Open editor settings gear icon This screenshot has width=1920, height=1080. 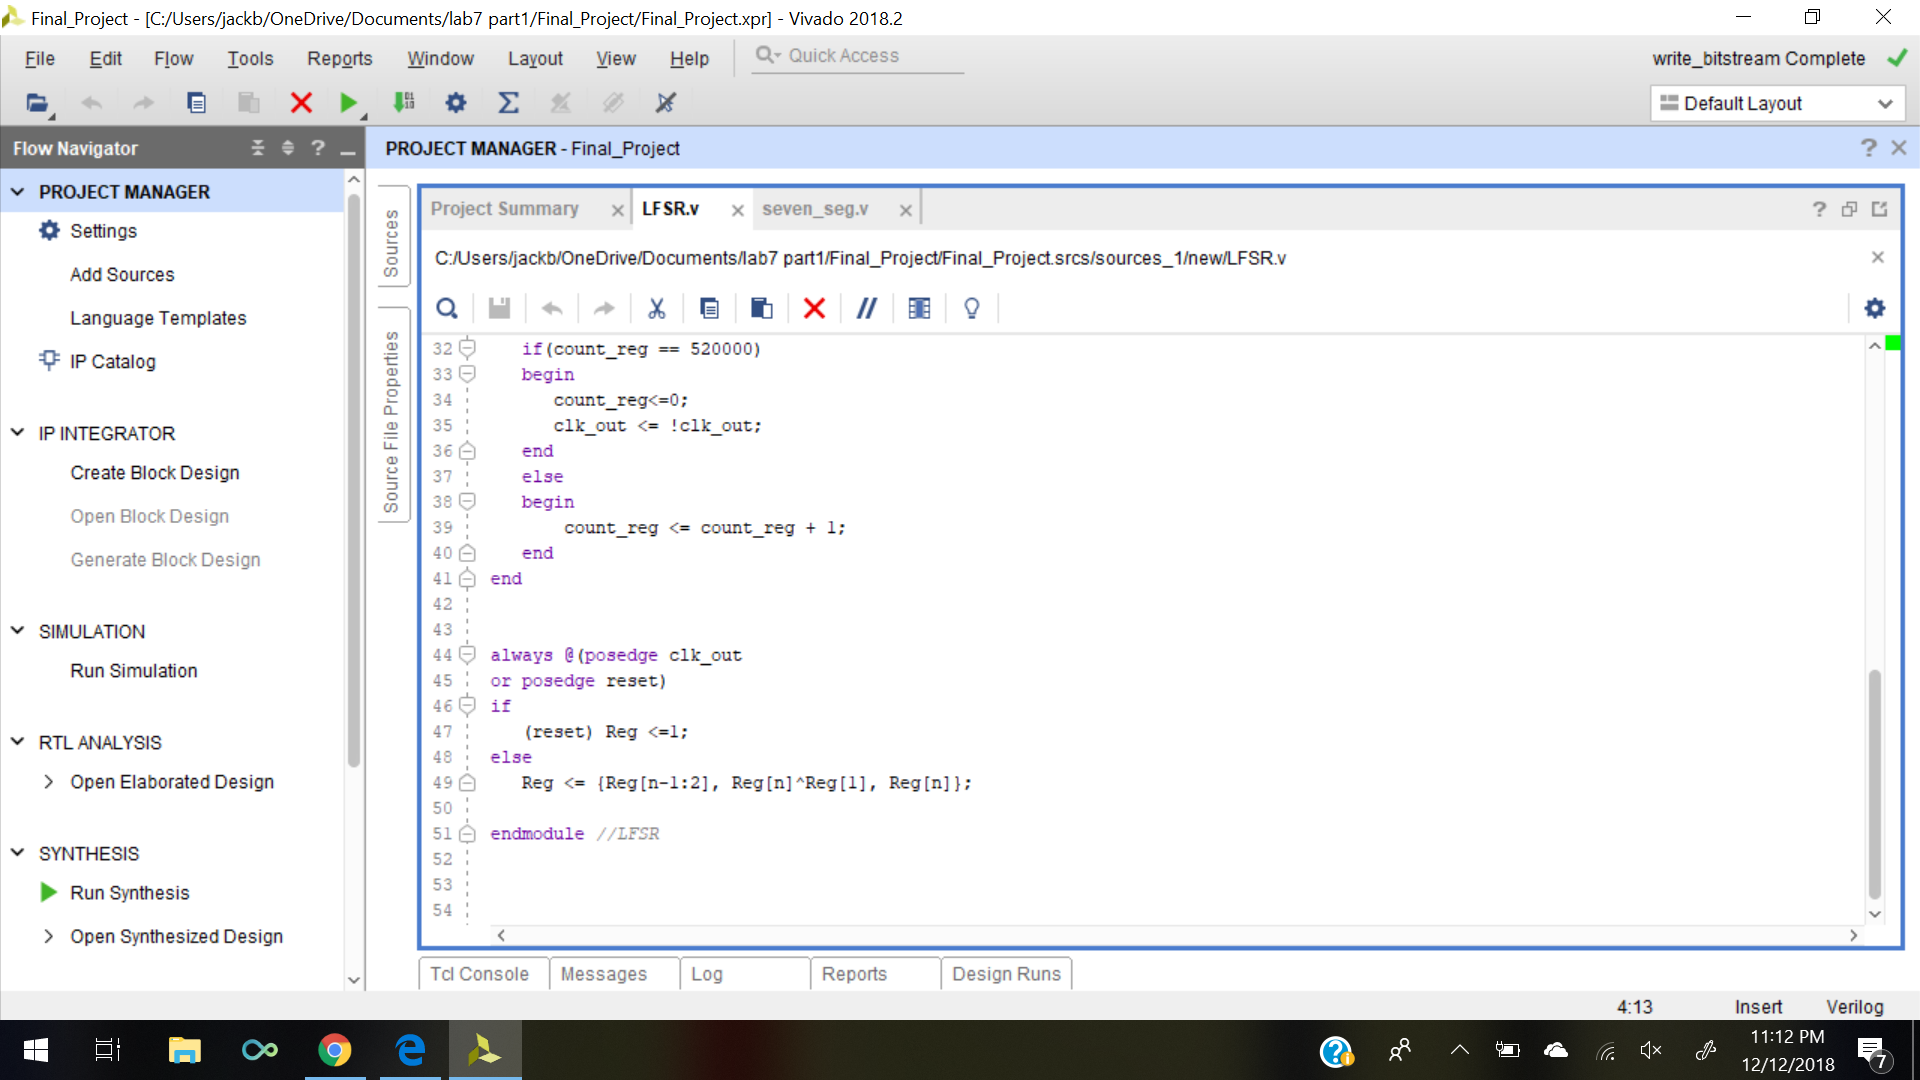point(1875,308)
